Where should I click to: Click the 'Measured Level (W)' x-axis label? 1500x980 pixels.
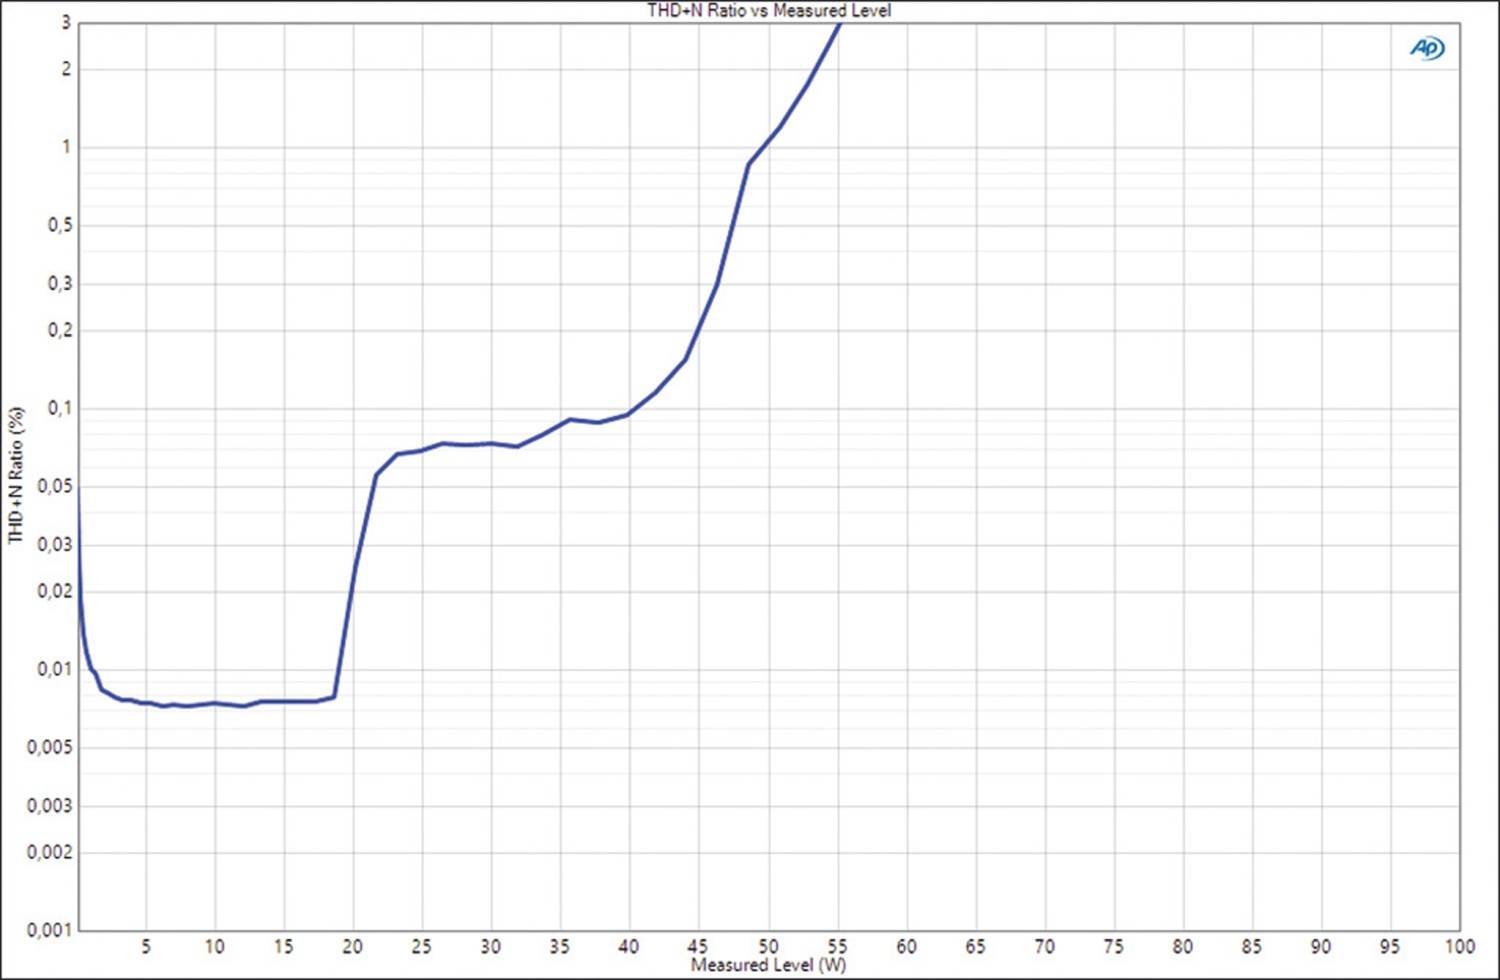[768, 965]
